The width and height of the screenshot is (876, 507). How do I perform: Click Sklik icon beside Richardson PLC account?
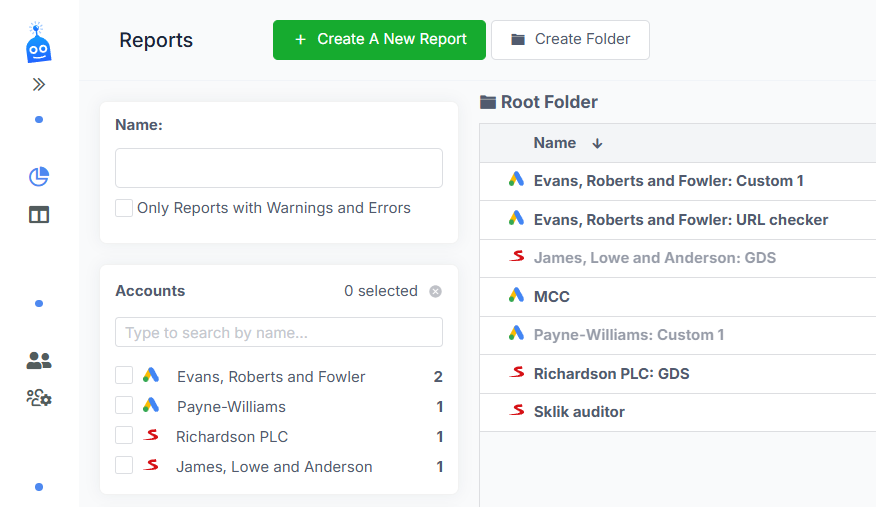click(x=151, y=435)
